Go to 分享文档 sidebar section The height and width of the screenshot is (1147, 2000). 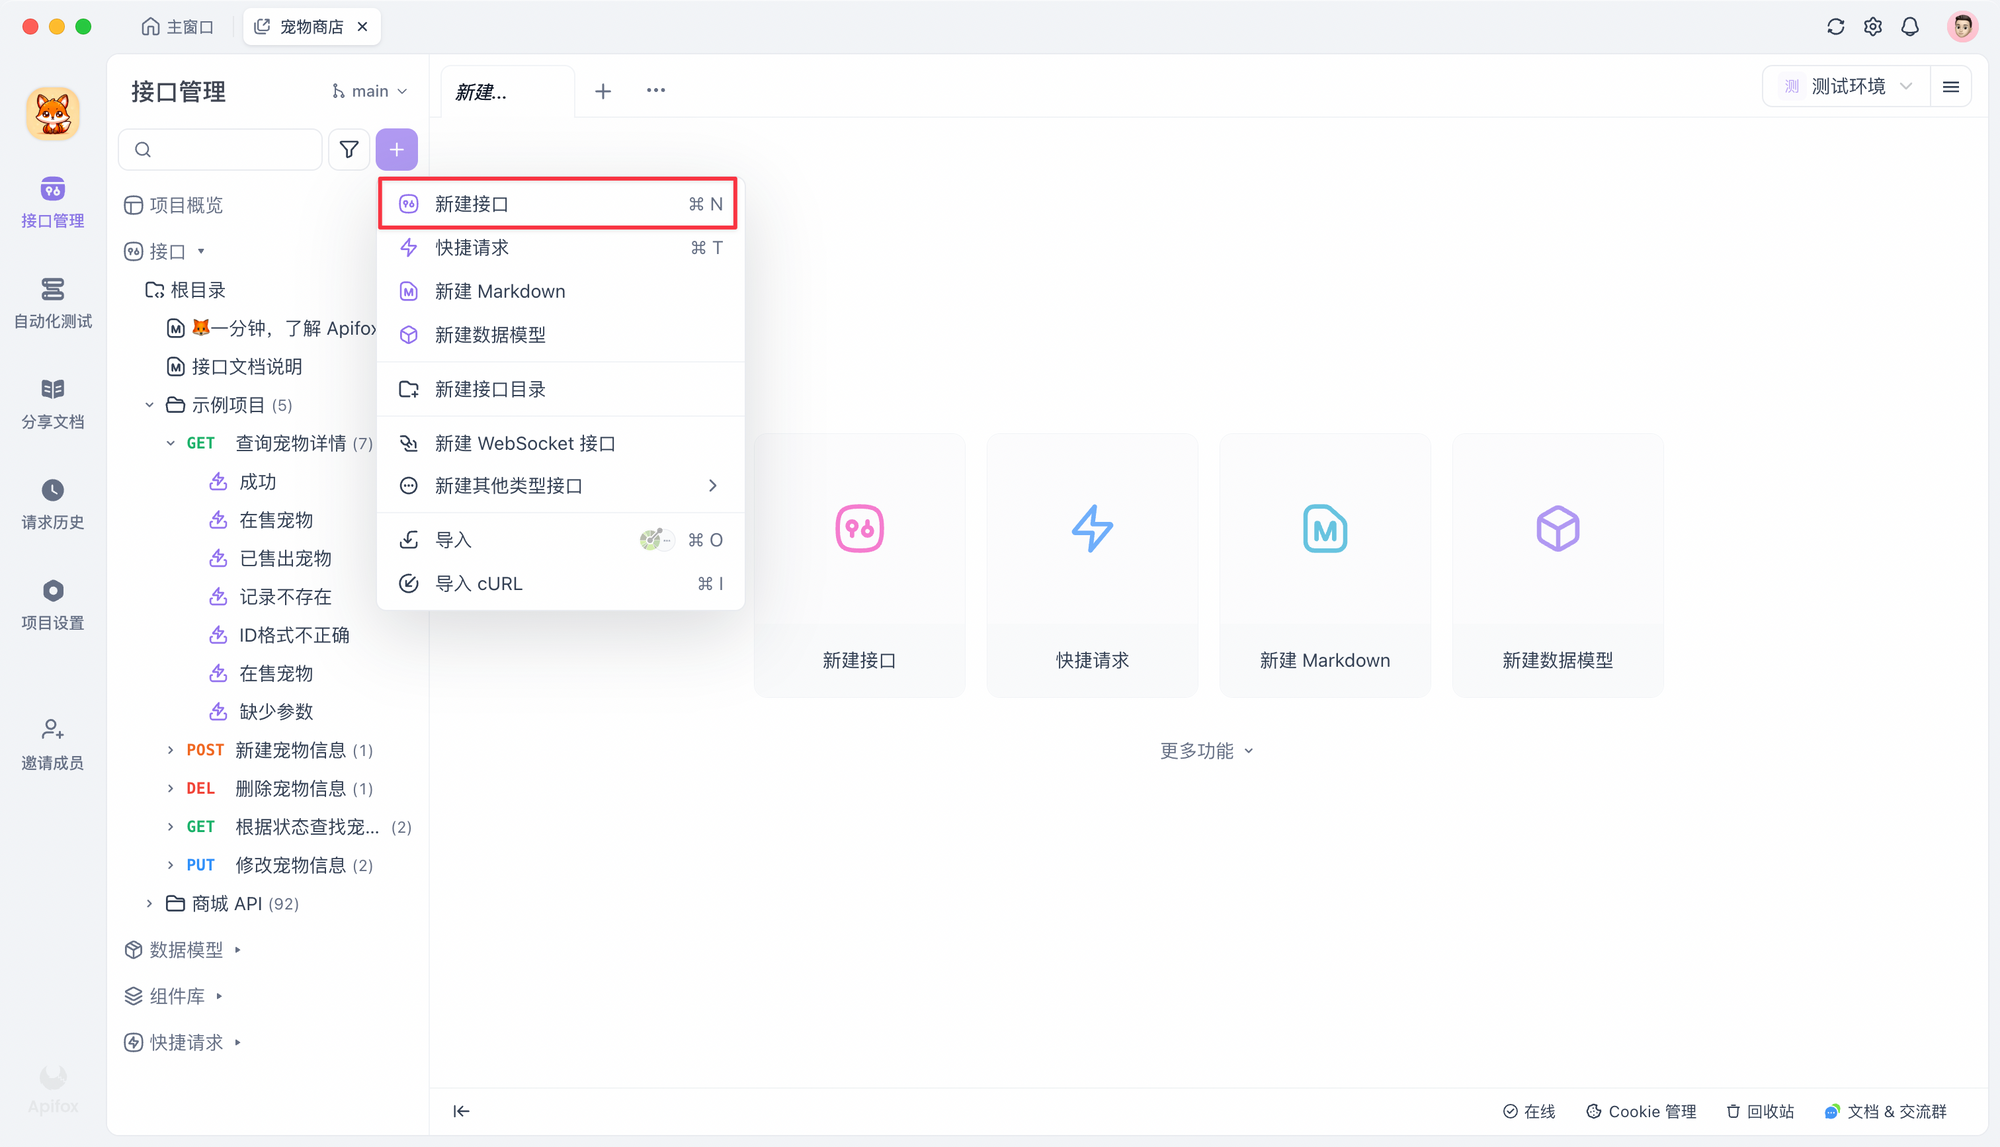pos(53,404)
